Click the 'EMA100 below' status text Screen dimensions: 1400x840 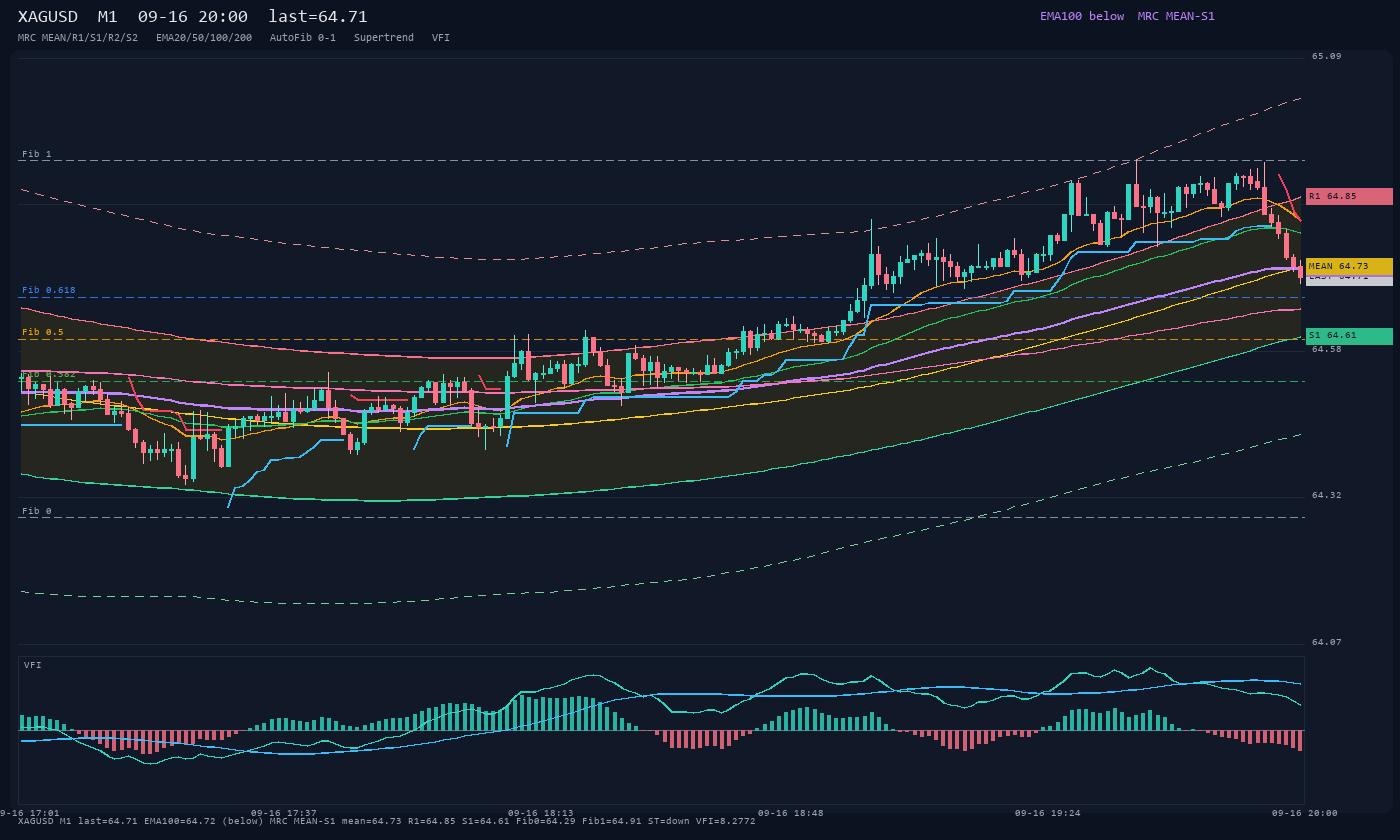coord(1082,16)
